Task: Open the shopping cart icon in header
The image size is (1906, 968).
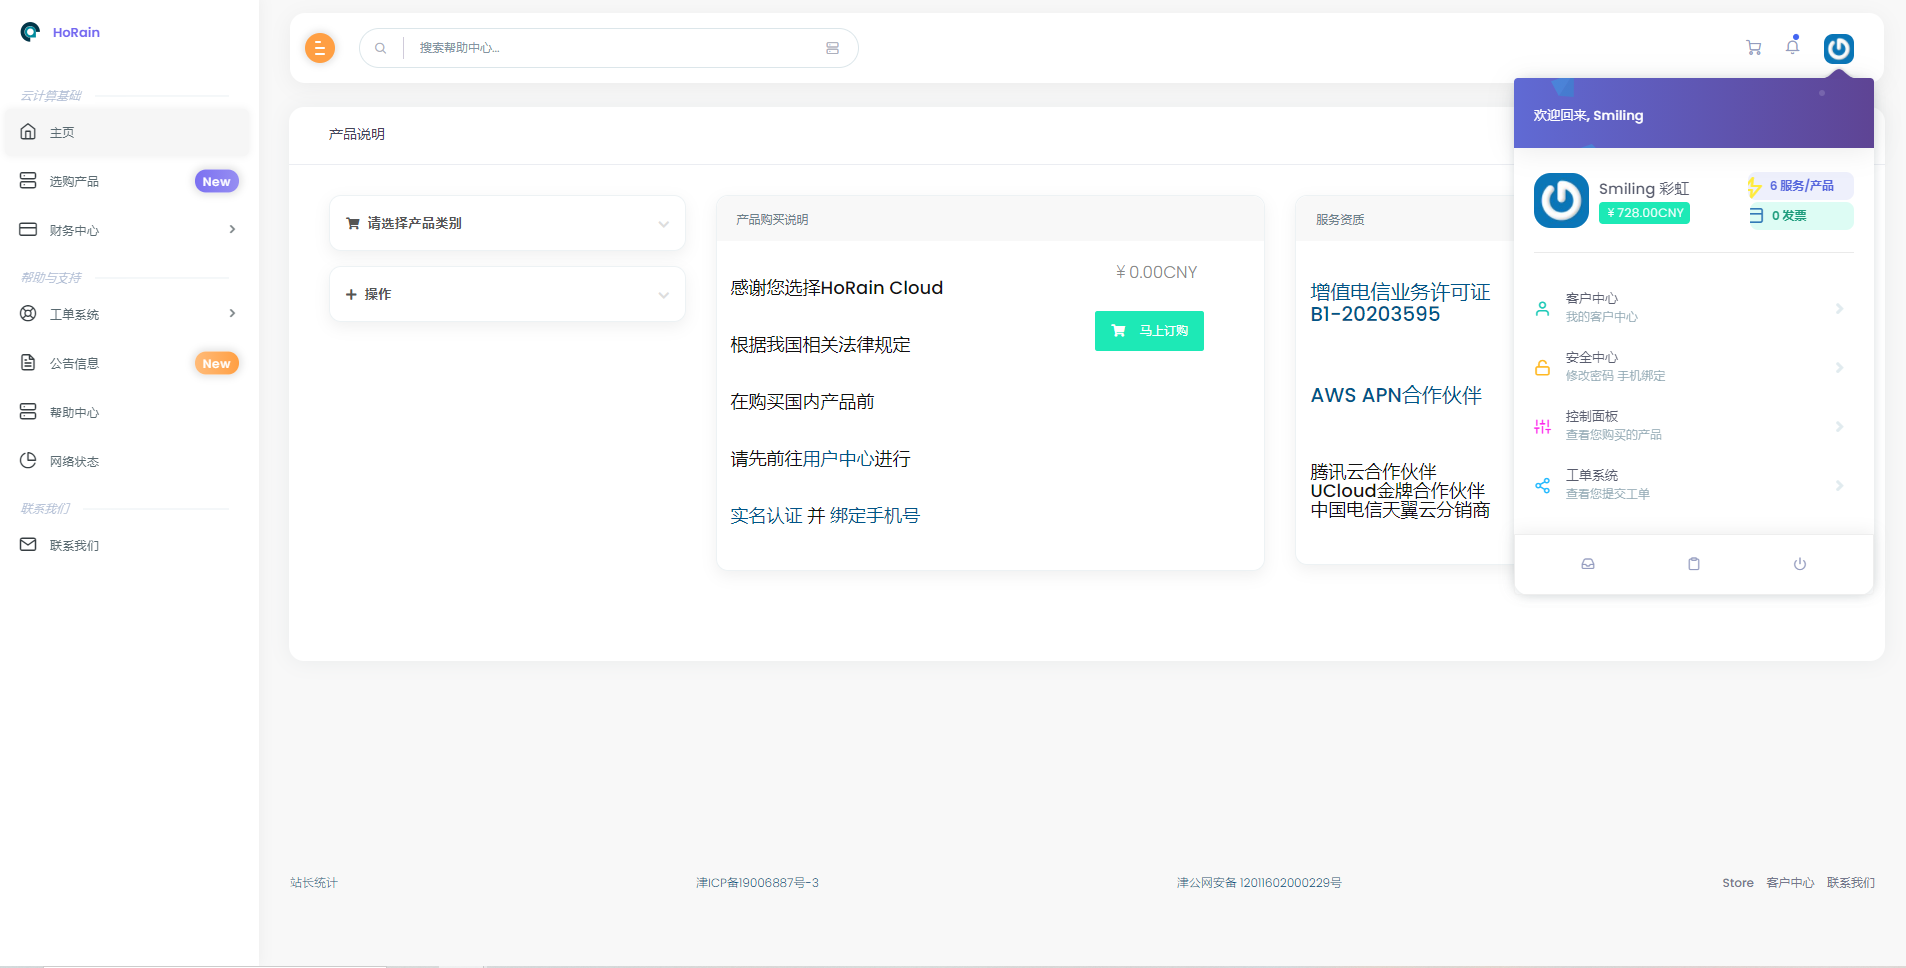Action: 1753,48
